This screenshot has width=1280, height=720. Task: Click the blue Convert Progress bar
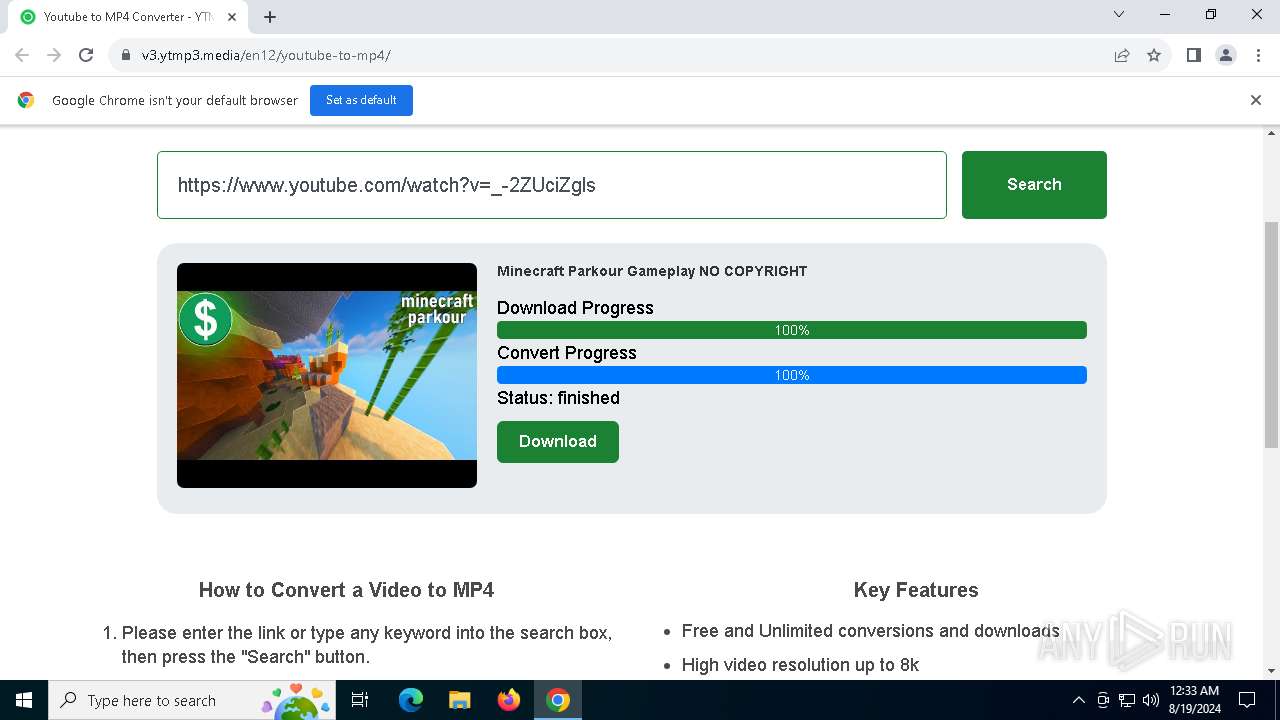pos(792,375)
